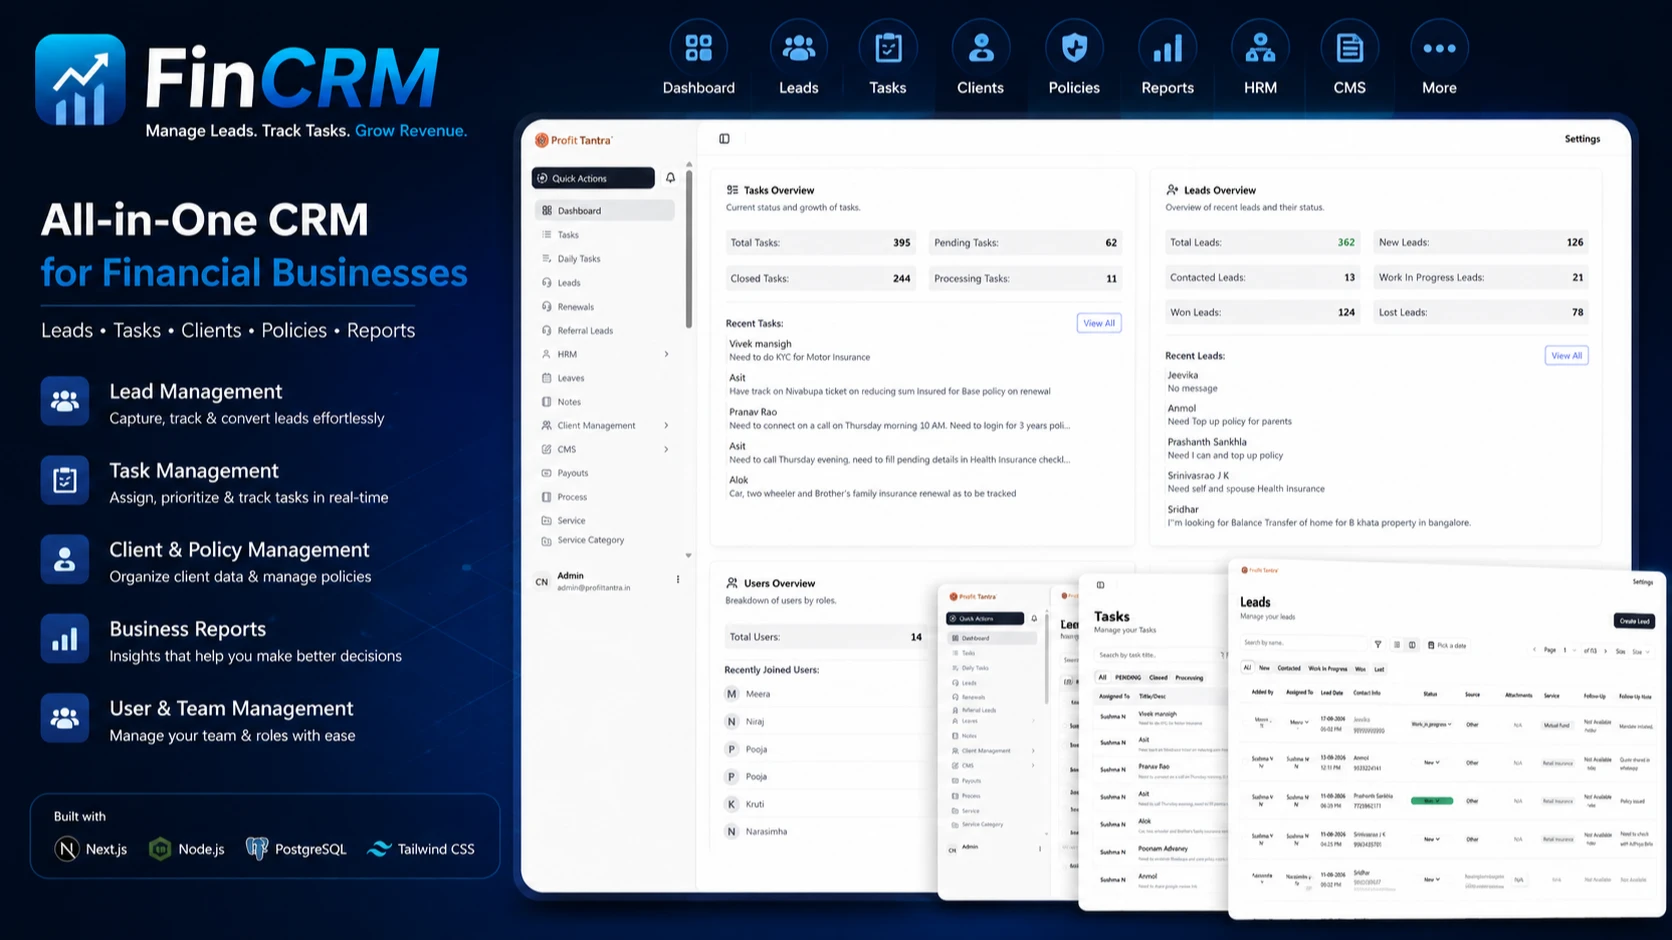Click recent task from Pranav Rao

(900, 418)
